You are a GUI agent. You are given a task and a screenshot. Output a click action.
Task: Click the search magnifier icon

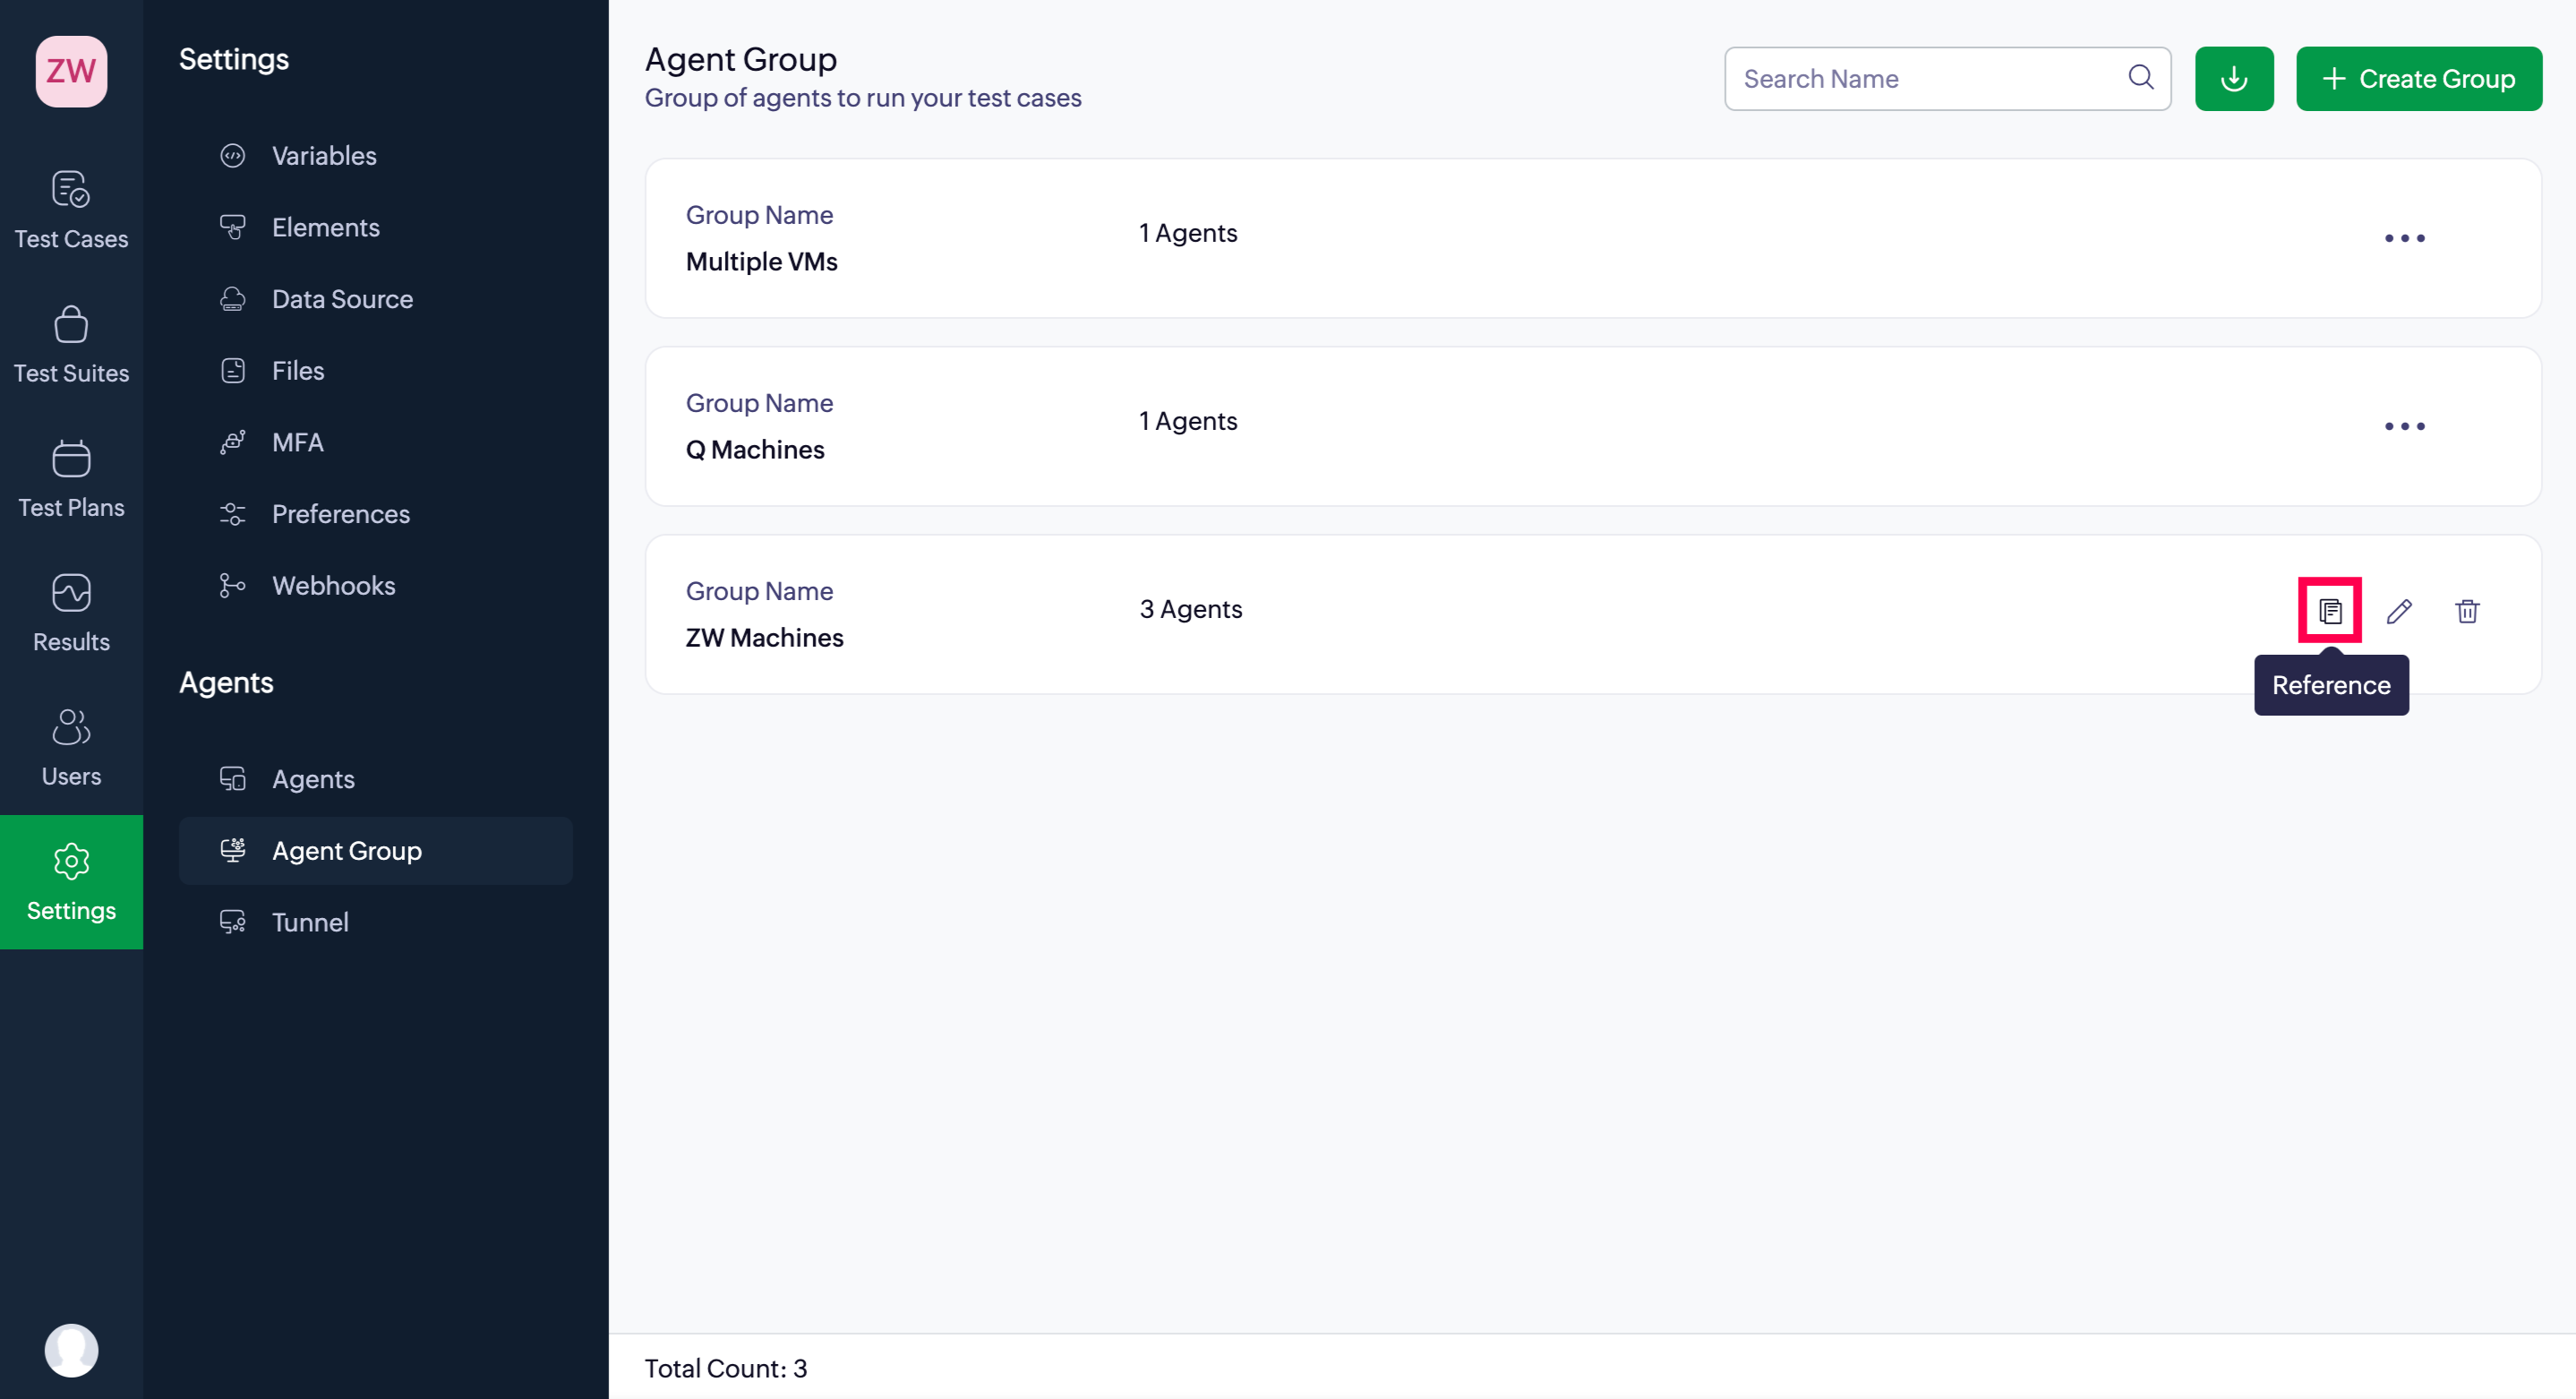click(2141, 77)
